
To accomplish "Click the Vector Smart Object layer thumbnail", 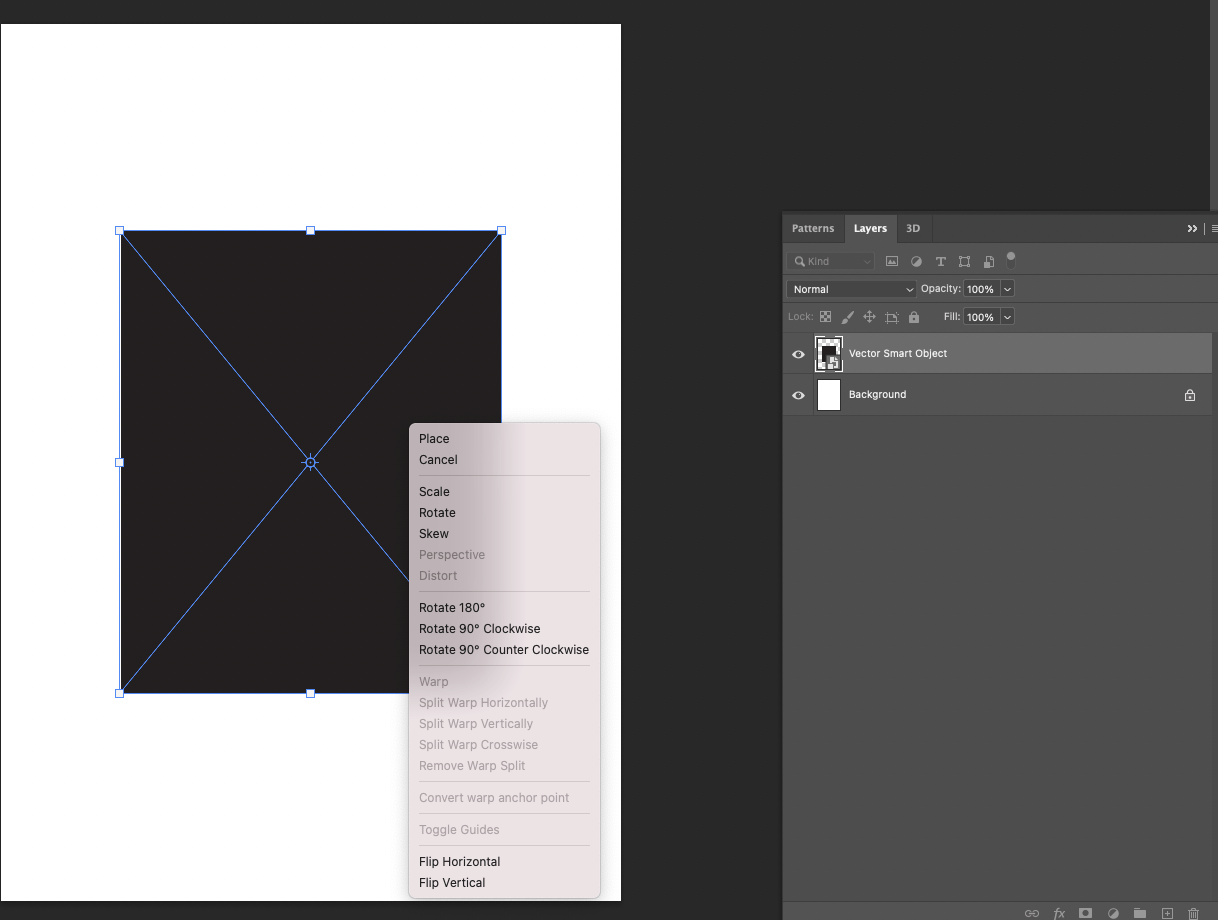I will 828,354.
